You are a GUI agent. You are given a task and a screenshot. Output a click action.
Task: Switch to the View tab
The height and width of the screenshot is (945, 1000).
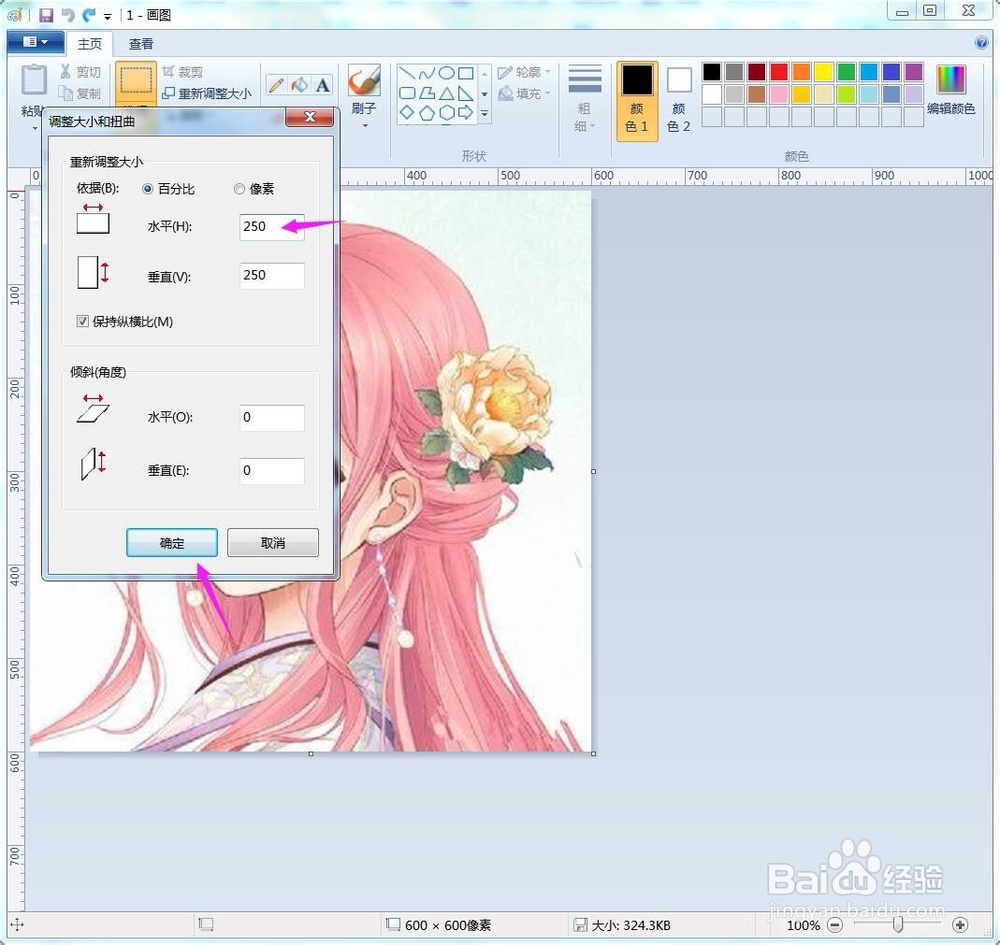[x=141, y=43]
